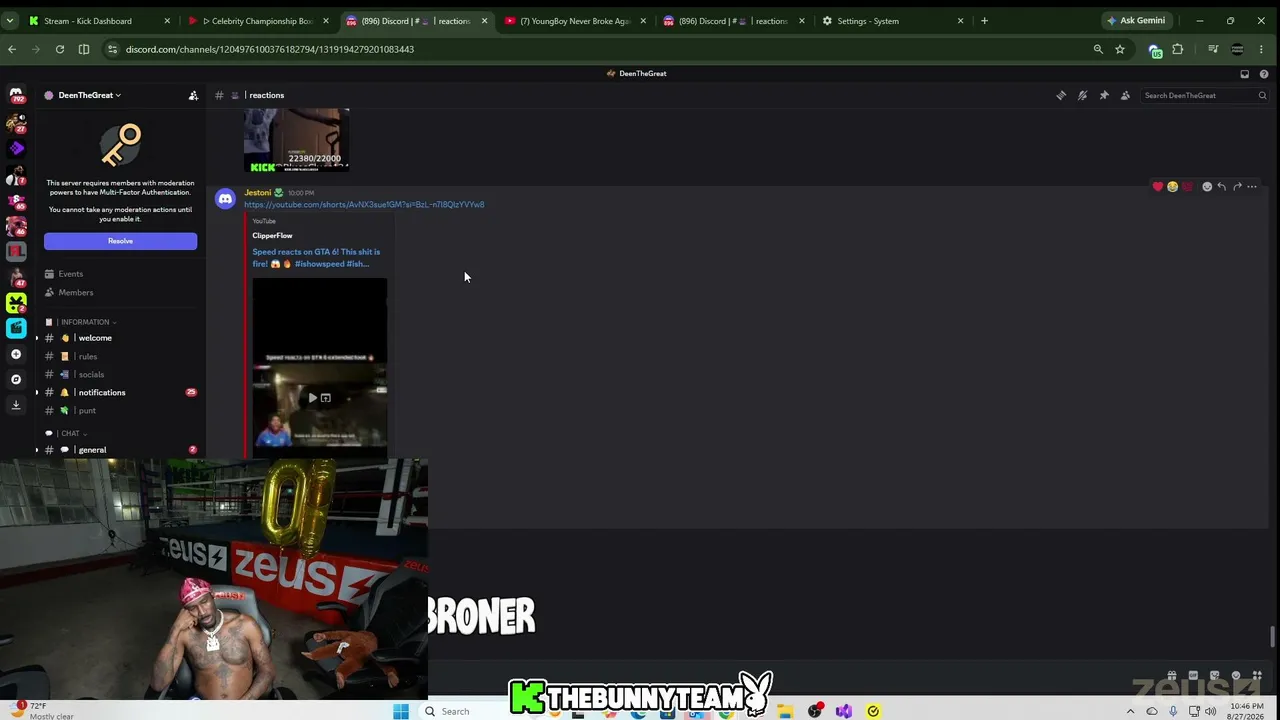Forward Jestoni's message with forward arrow

pyautogui.click(x=1237, y=187)
